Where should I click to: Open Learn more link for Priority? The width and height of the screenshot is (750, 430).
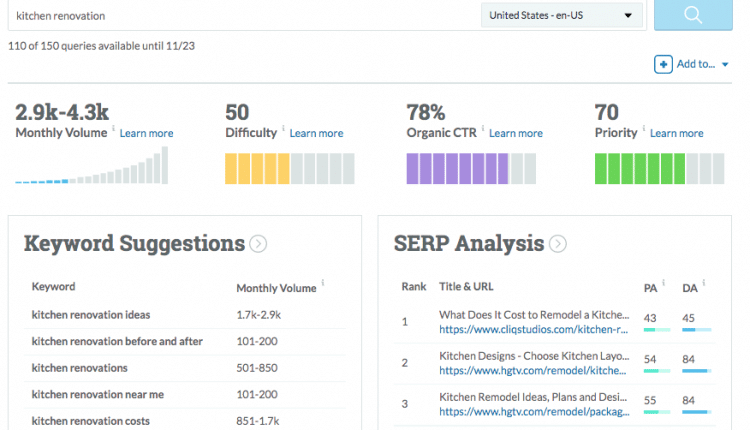coord(676,133)
